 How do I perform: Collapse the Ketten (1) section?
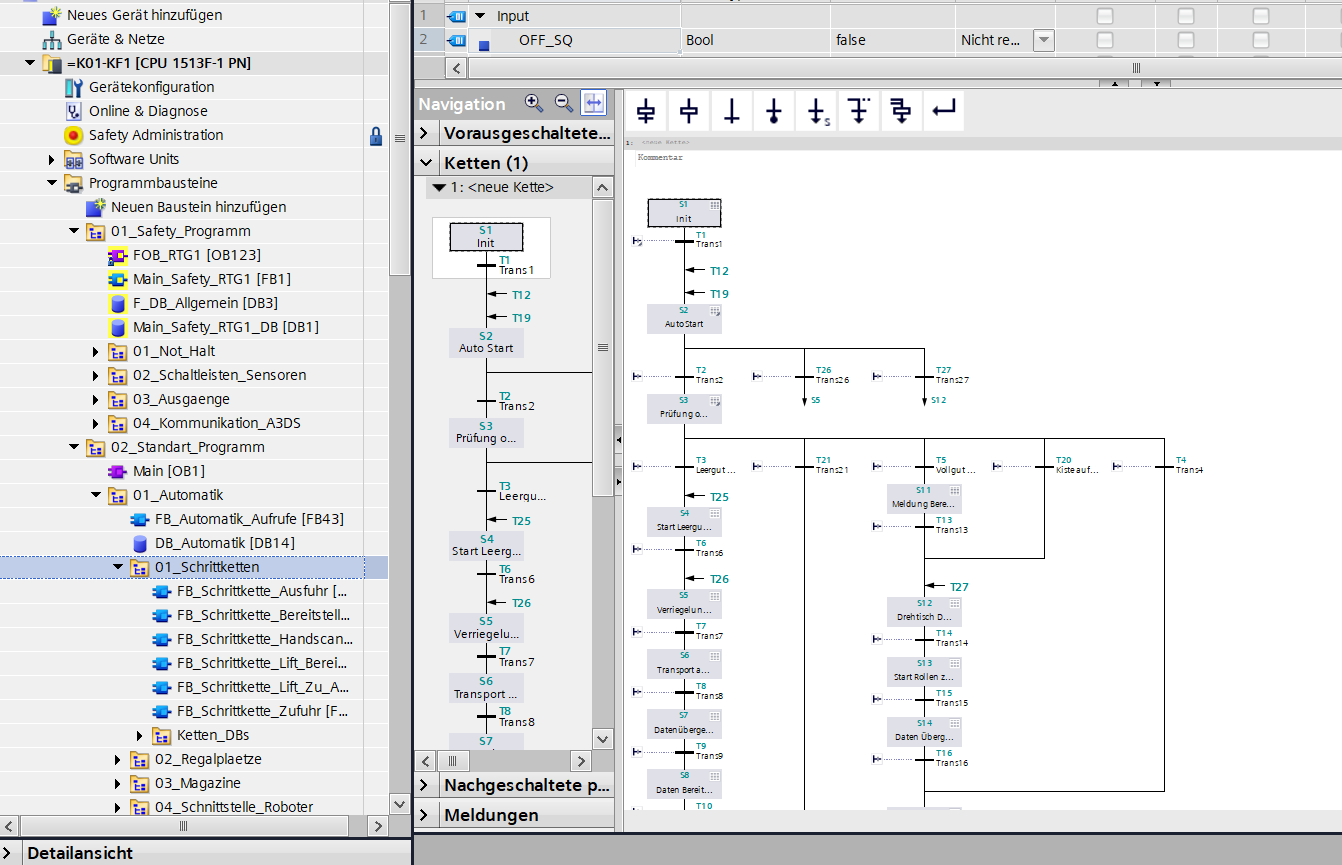click(x=424, y=162)
